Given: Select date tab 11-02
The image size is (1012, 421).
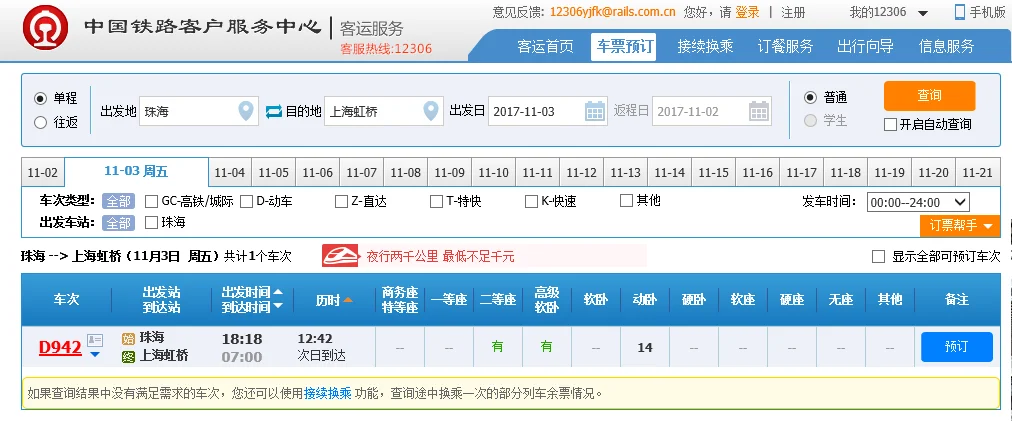Looking at the screenshot, I should tap(43, 173).
